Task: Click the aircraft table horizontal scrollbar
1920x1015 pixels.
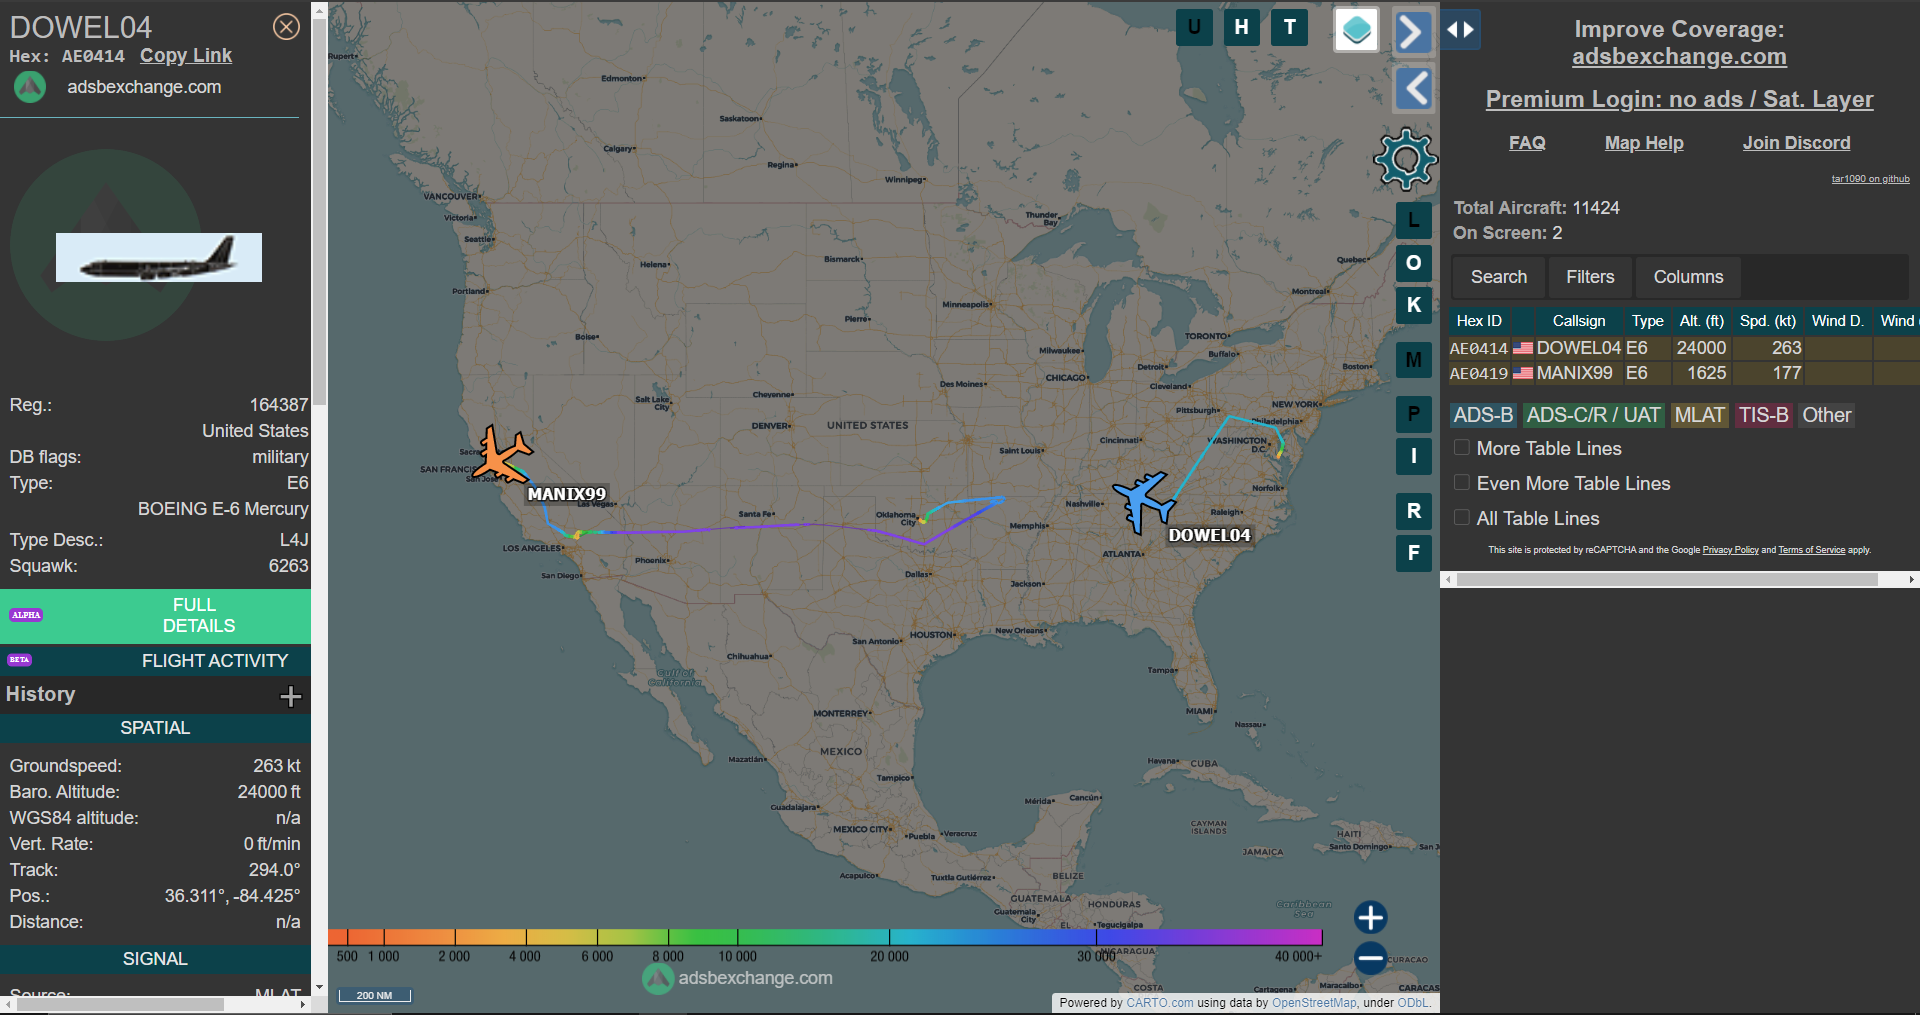Action: click(x=1667, y=579)
